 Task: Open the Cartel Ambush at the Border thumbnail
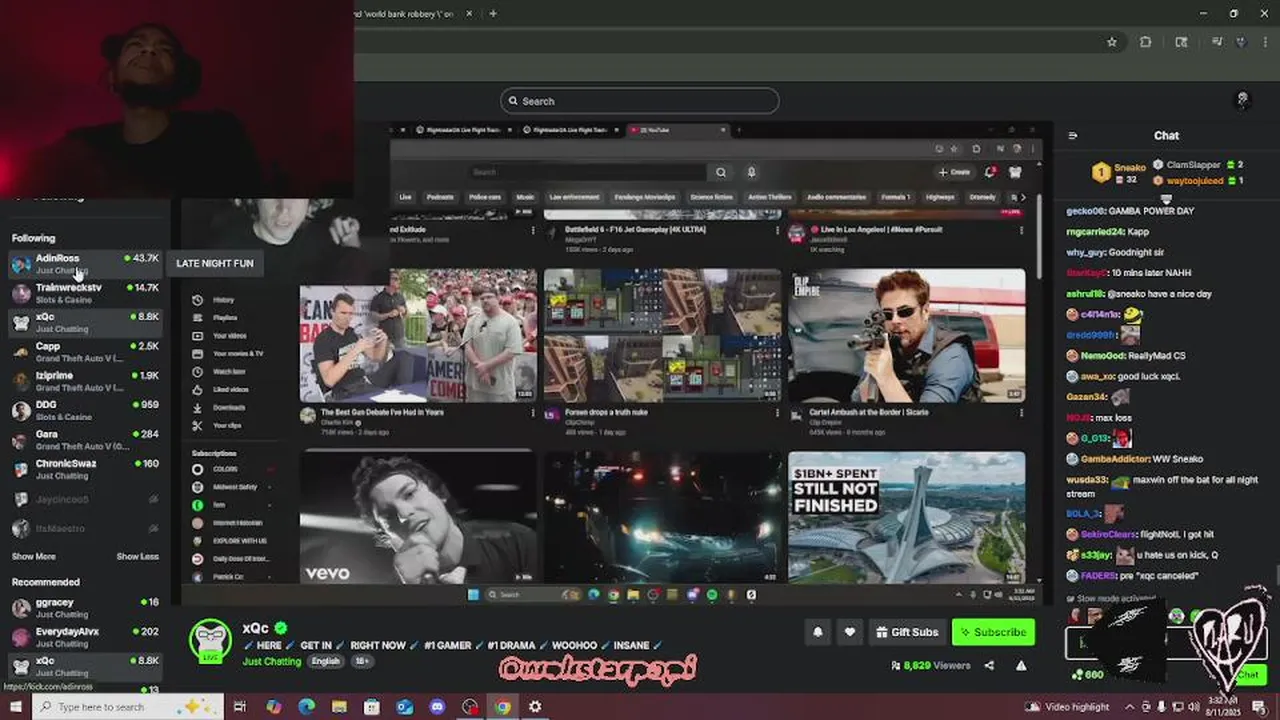point(906,335)
